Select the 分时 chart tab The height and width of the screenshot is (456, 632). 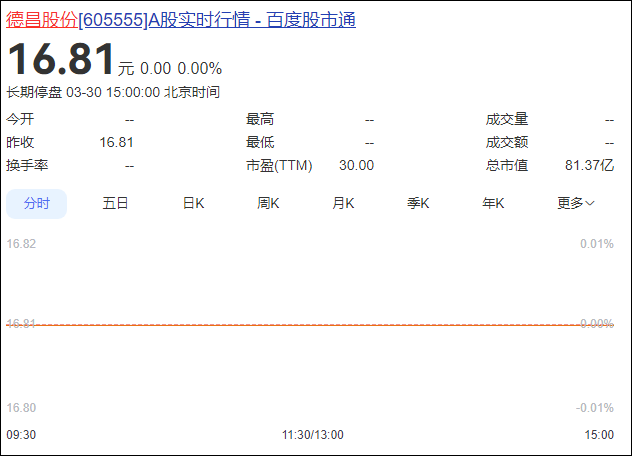(37, 203)
